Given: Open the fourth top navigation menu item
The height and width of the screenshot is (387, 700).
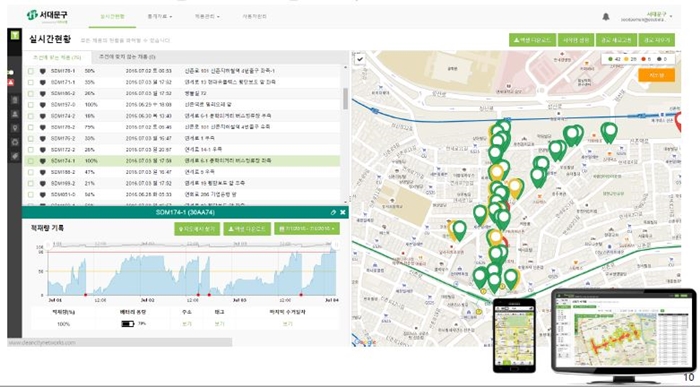Looking at the screenshot, I should click(x=254, y=17).
